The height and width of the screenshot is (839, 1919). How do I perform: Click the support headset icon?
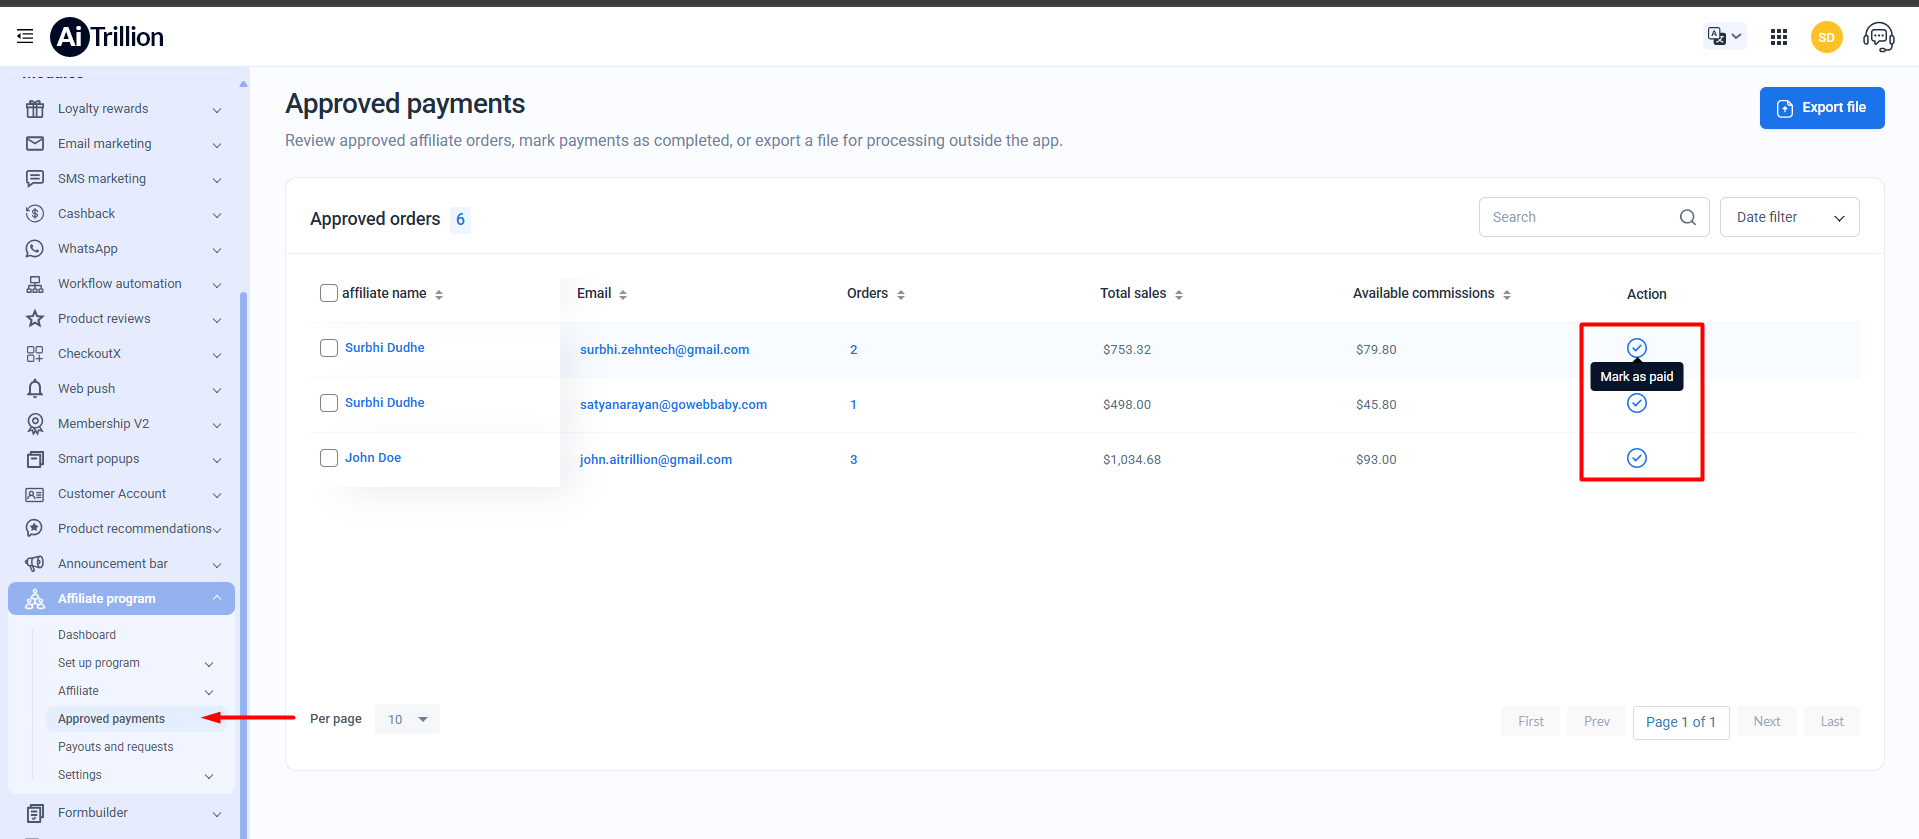coord(1878,37)
